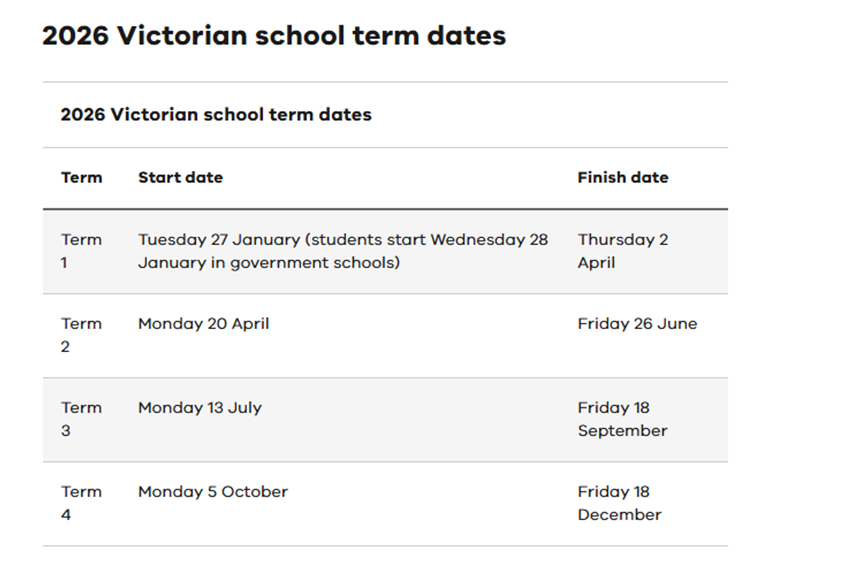845x563 pixels.
Task: Click the 'Monday 5 October' start date
Action: click(212, 492)
